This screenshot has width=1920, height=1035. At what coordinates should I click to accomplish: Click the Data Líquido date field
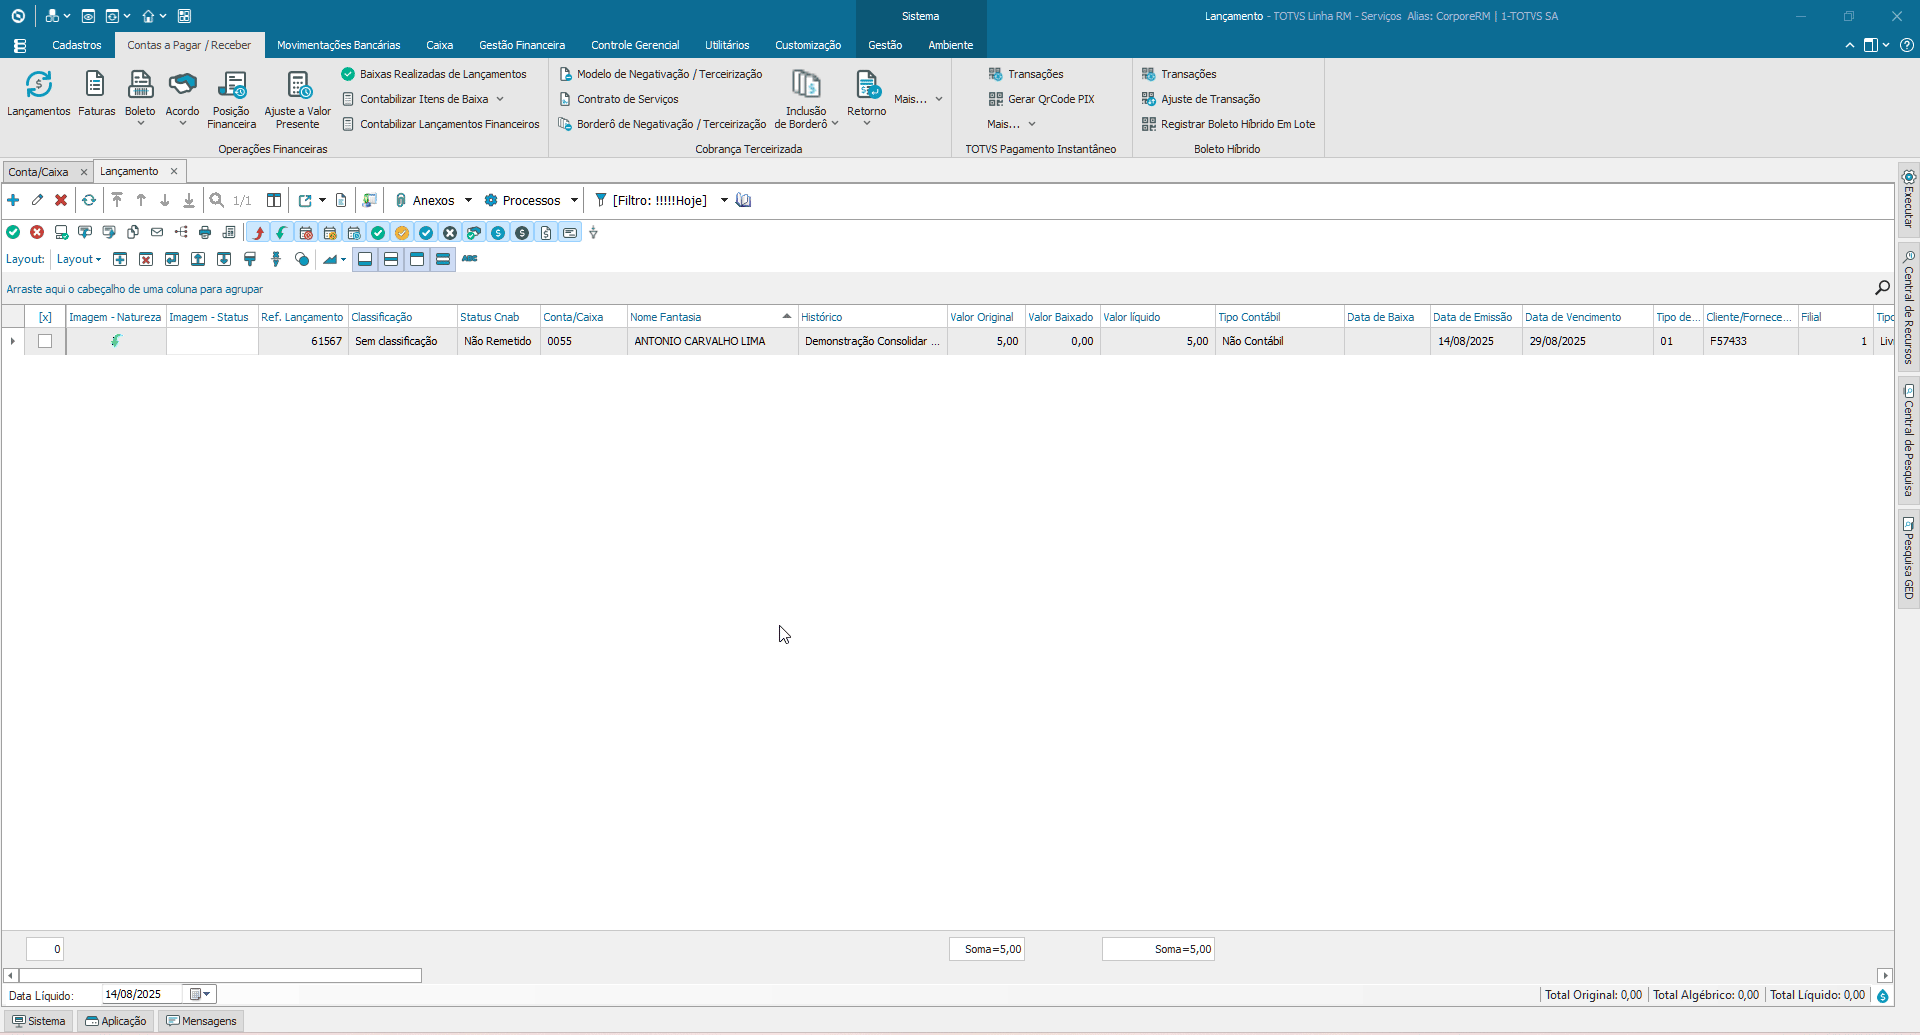(142, 994)
